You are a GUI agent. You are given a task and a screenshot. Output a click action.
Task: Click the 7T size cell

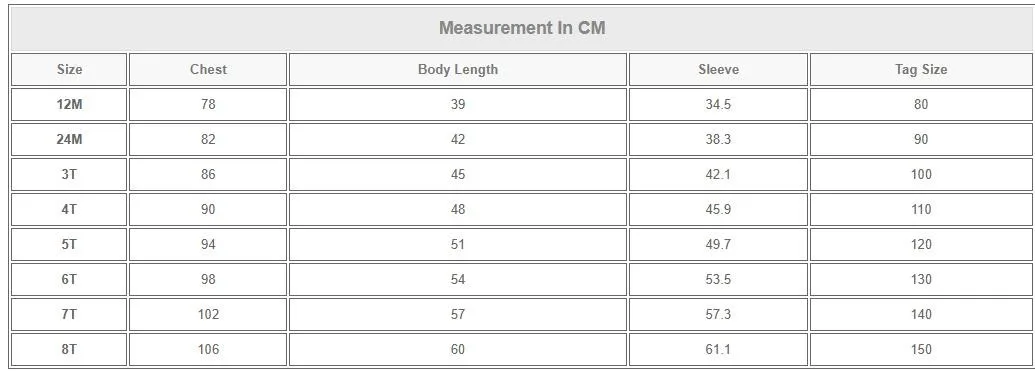point(69,314)
